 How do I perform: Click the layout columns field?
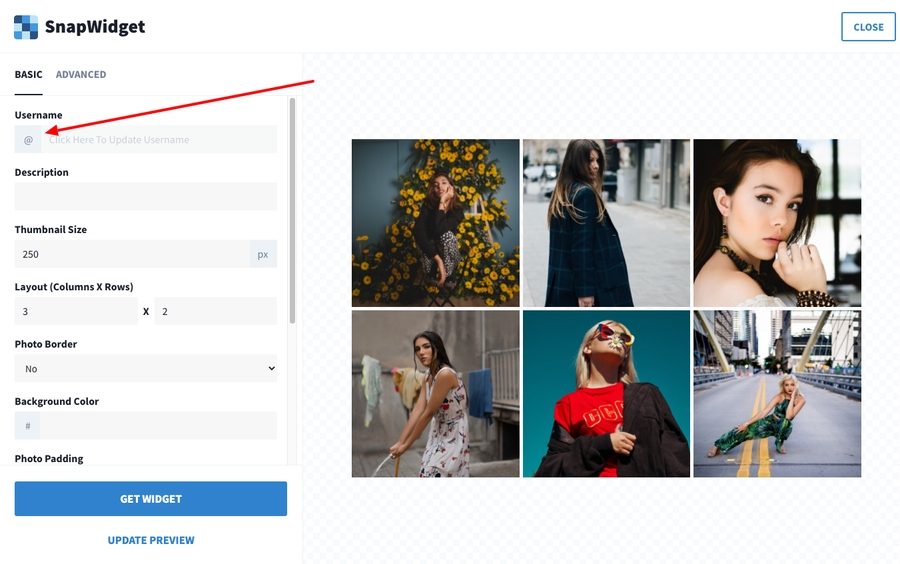point(76,311)
